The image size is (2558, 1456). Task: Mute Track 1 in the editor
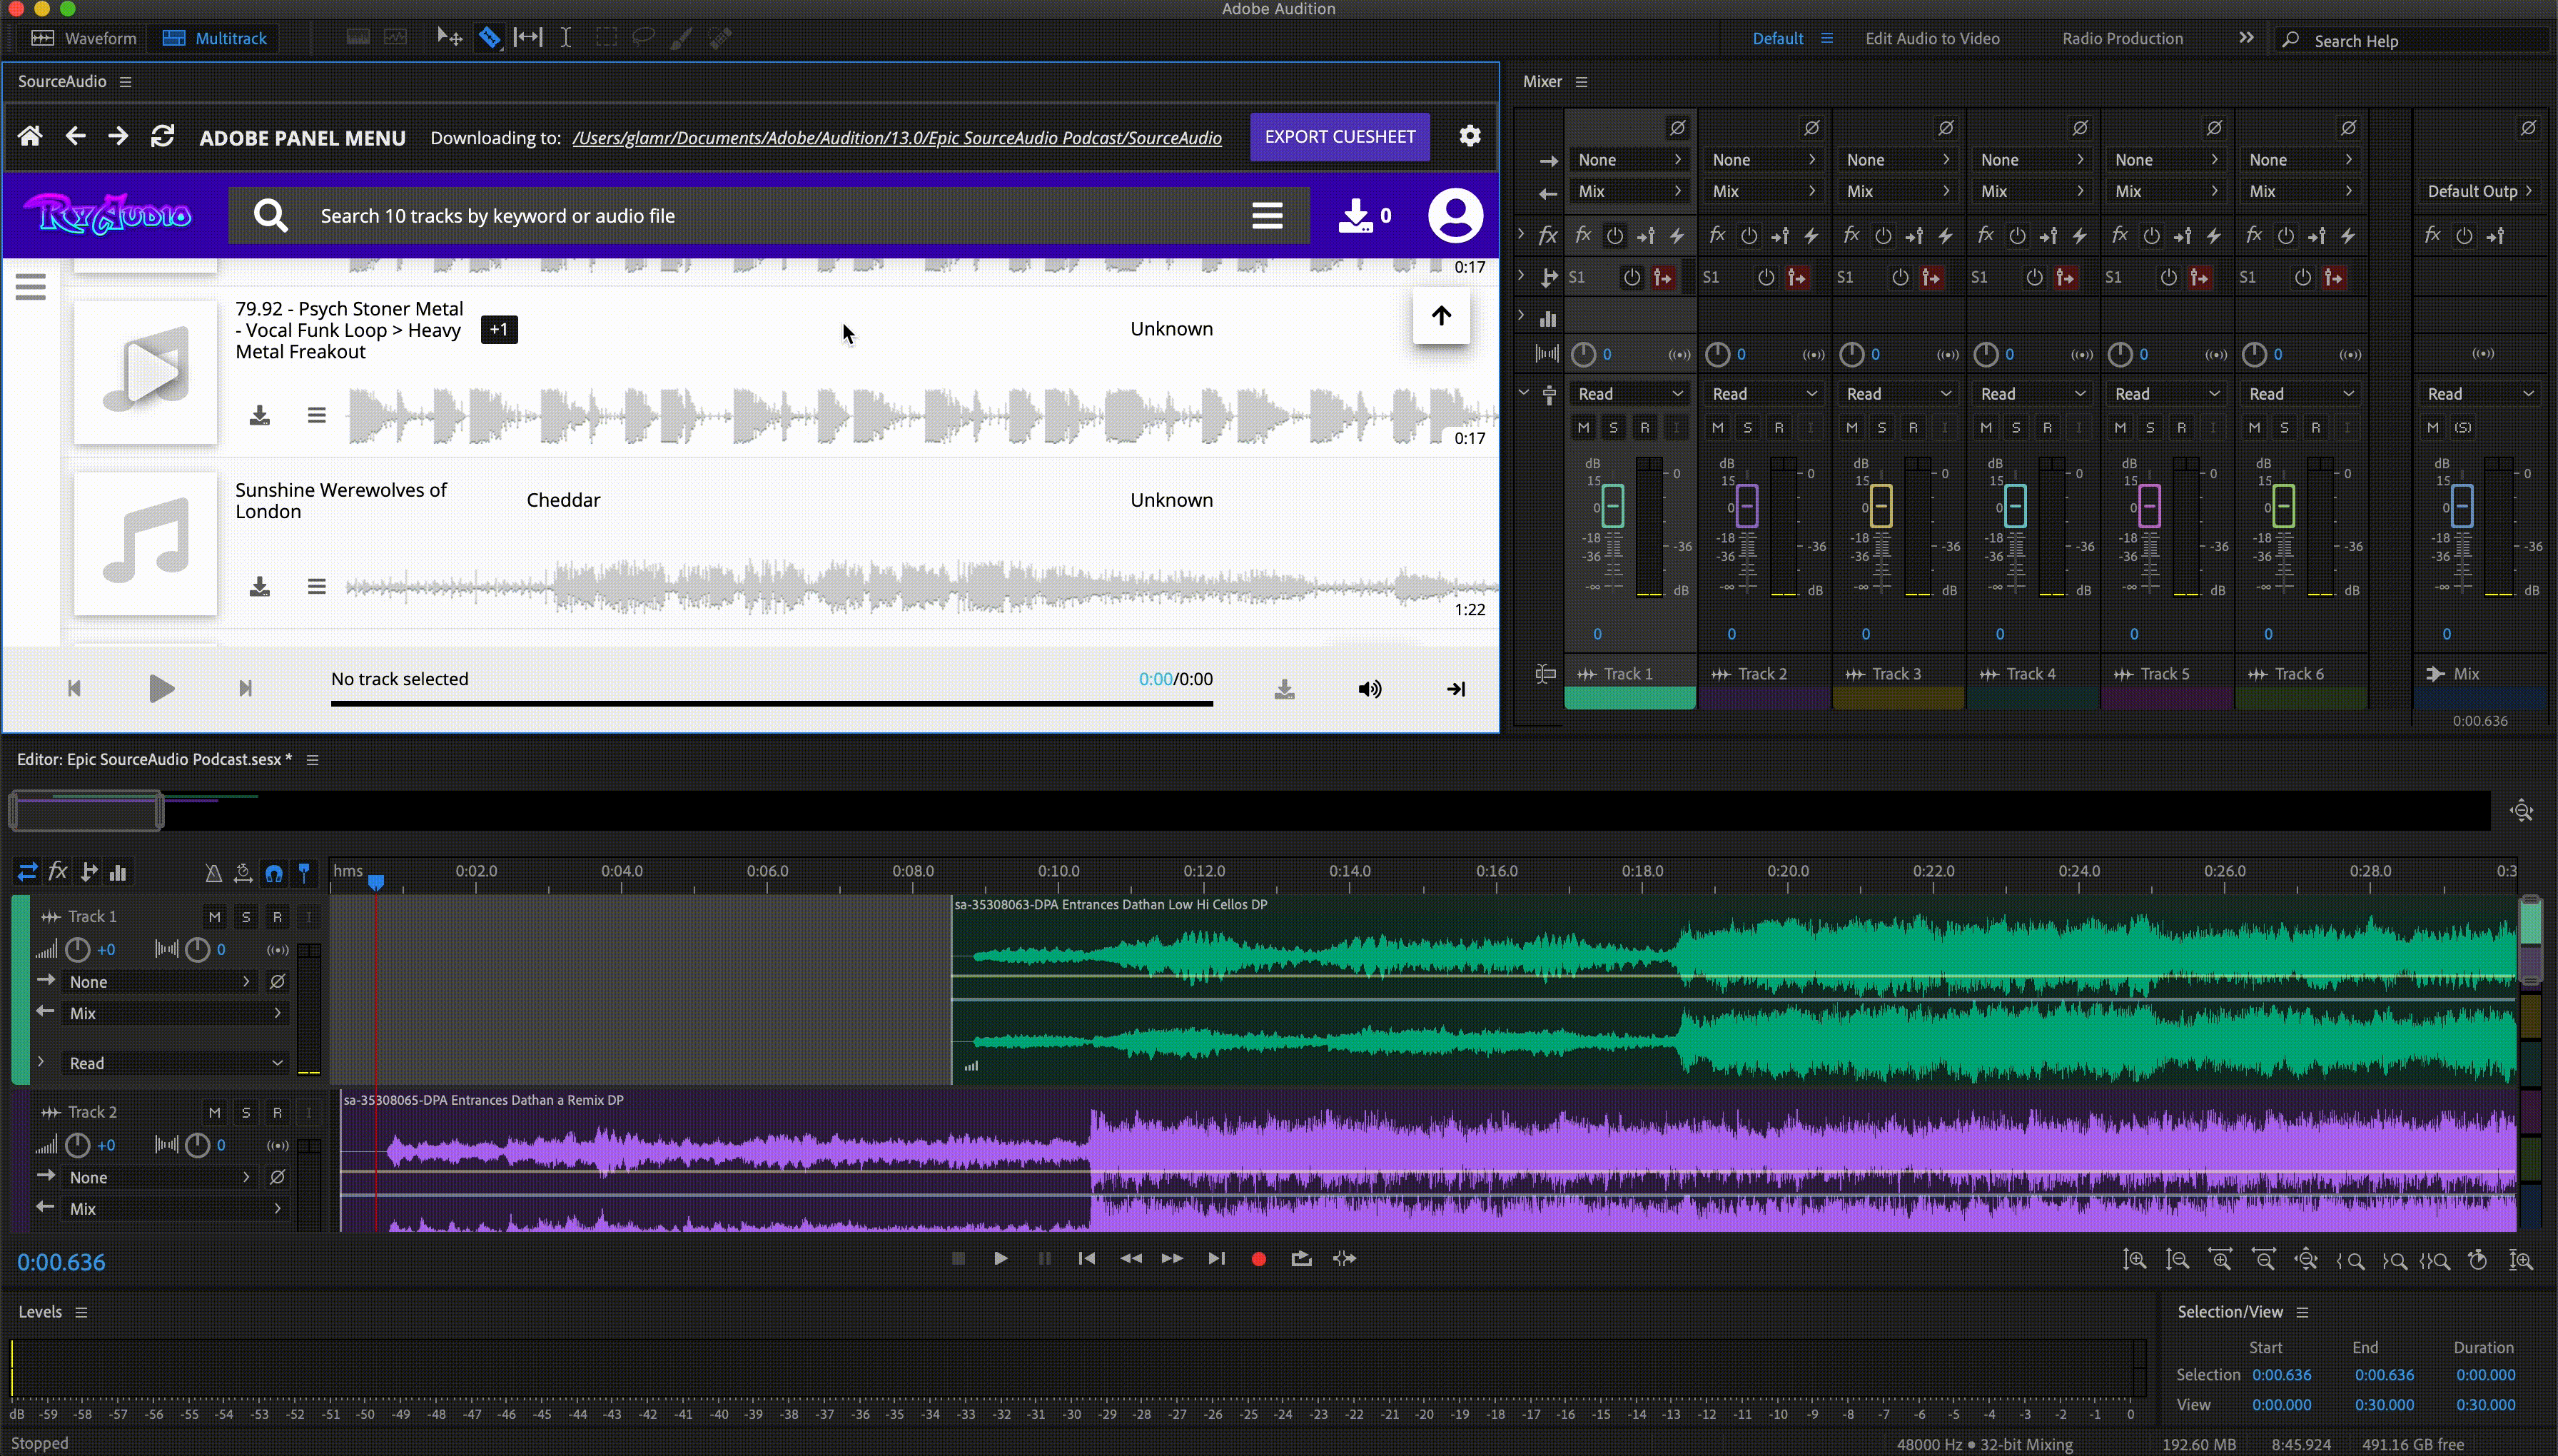[214, 916]
